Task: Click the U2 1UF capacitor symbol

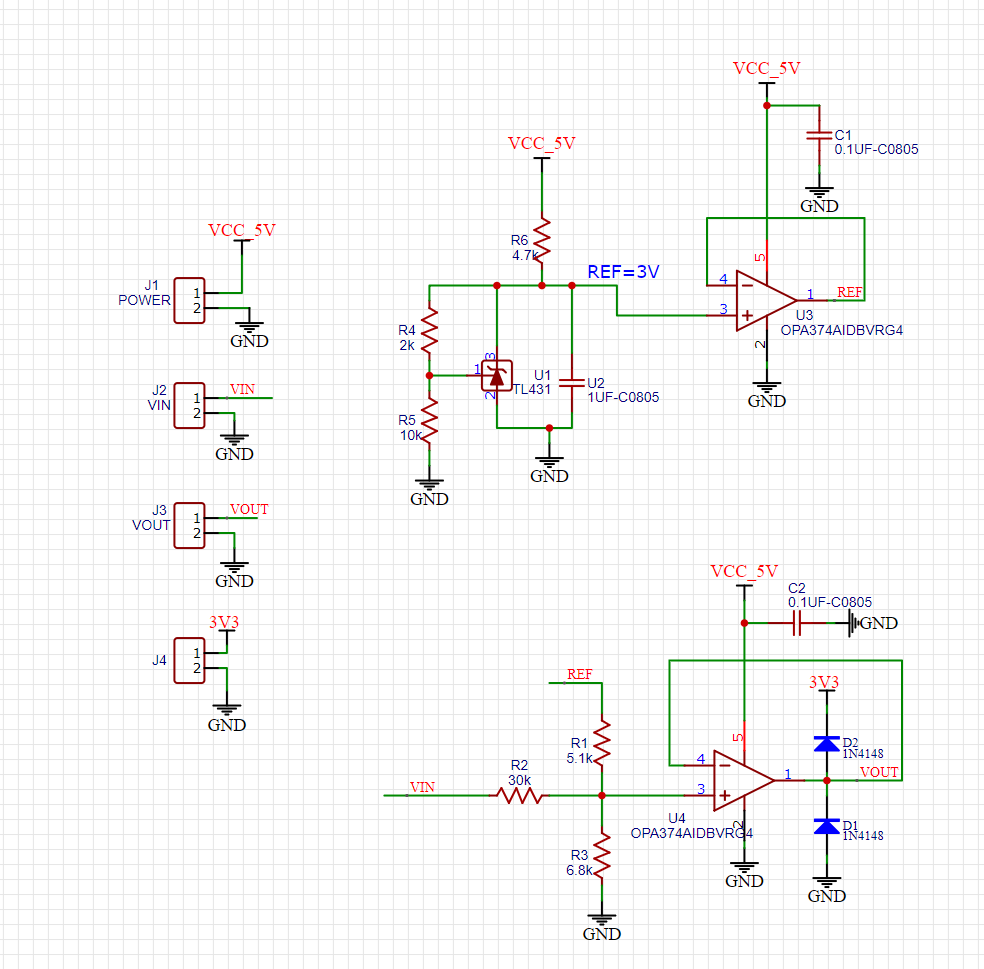Action: [572, 383]
